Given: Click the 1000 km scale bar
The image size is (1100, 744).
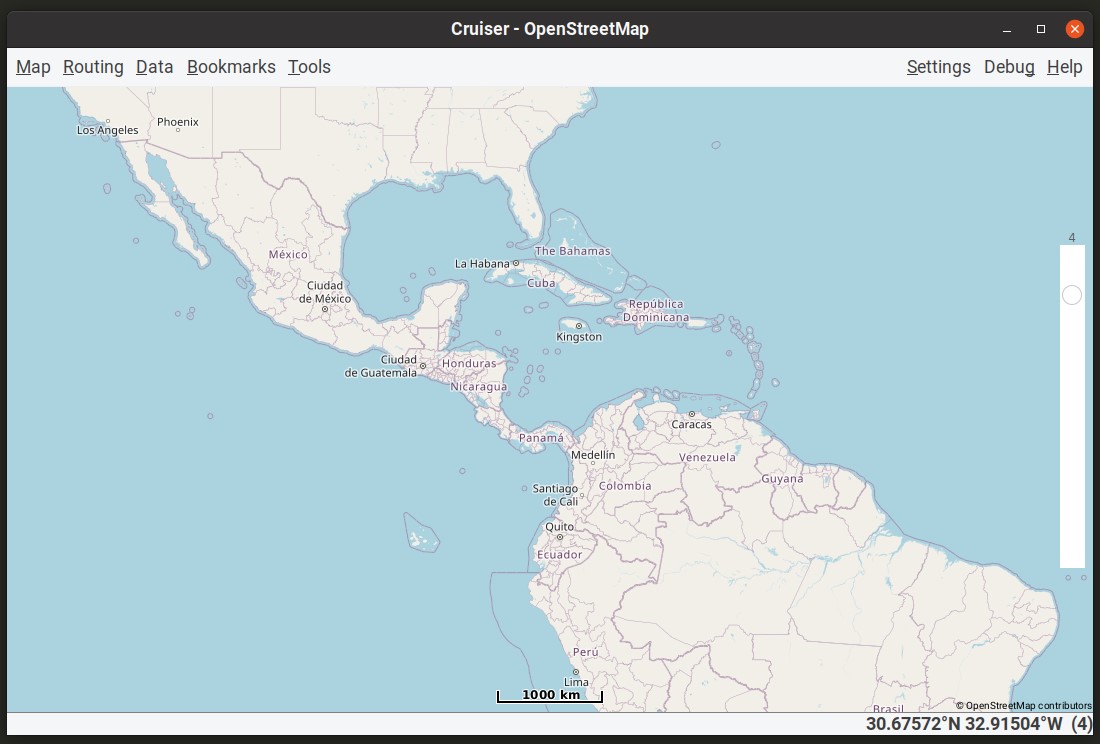Looking at the screenshot, I should pyautogui.click(x=550, y=696).
